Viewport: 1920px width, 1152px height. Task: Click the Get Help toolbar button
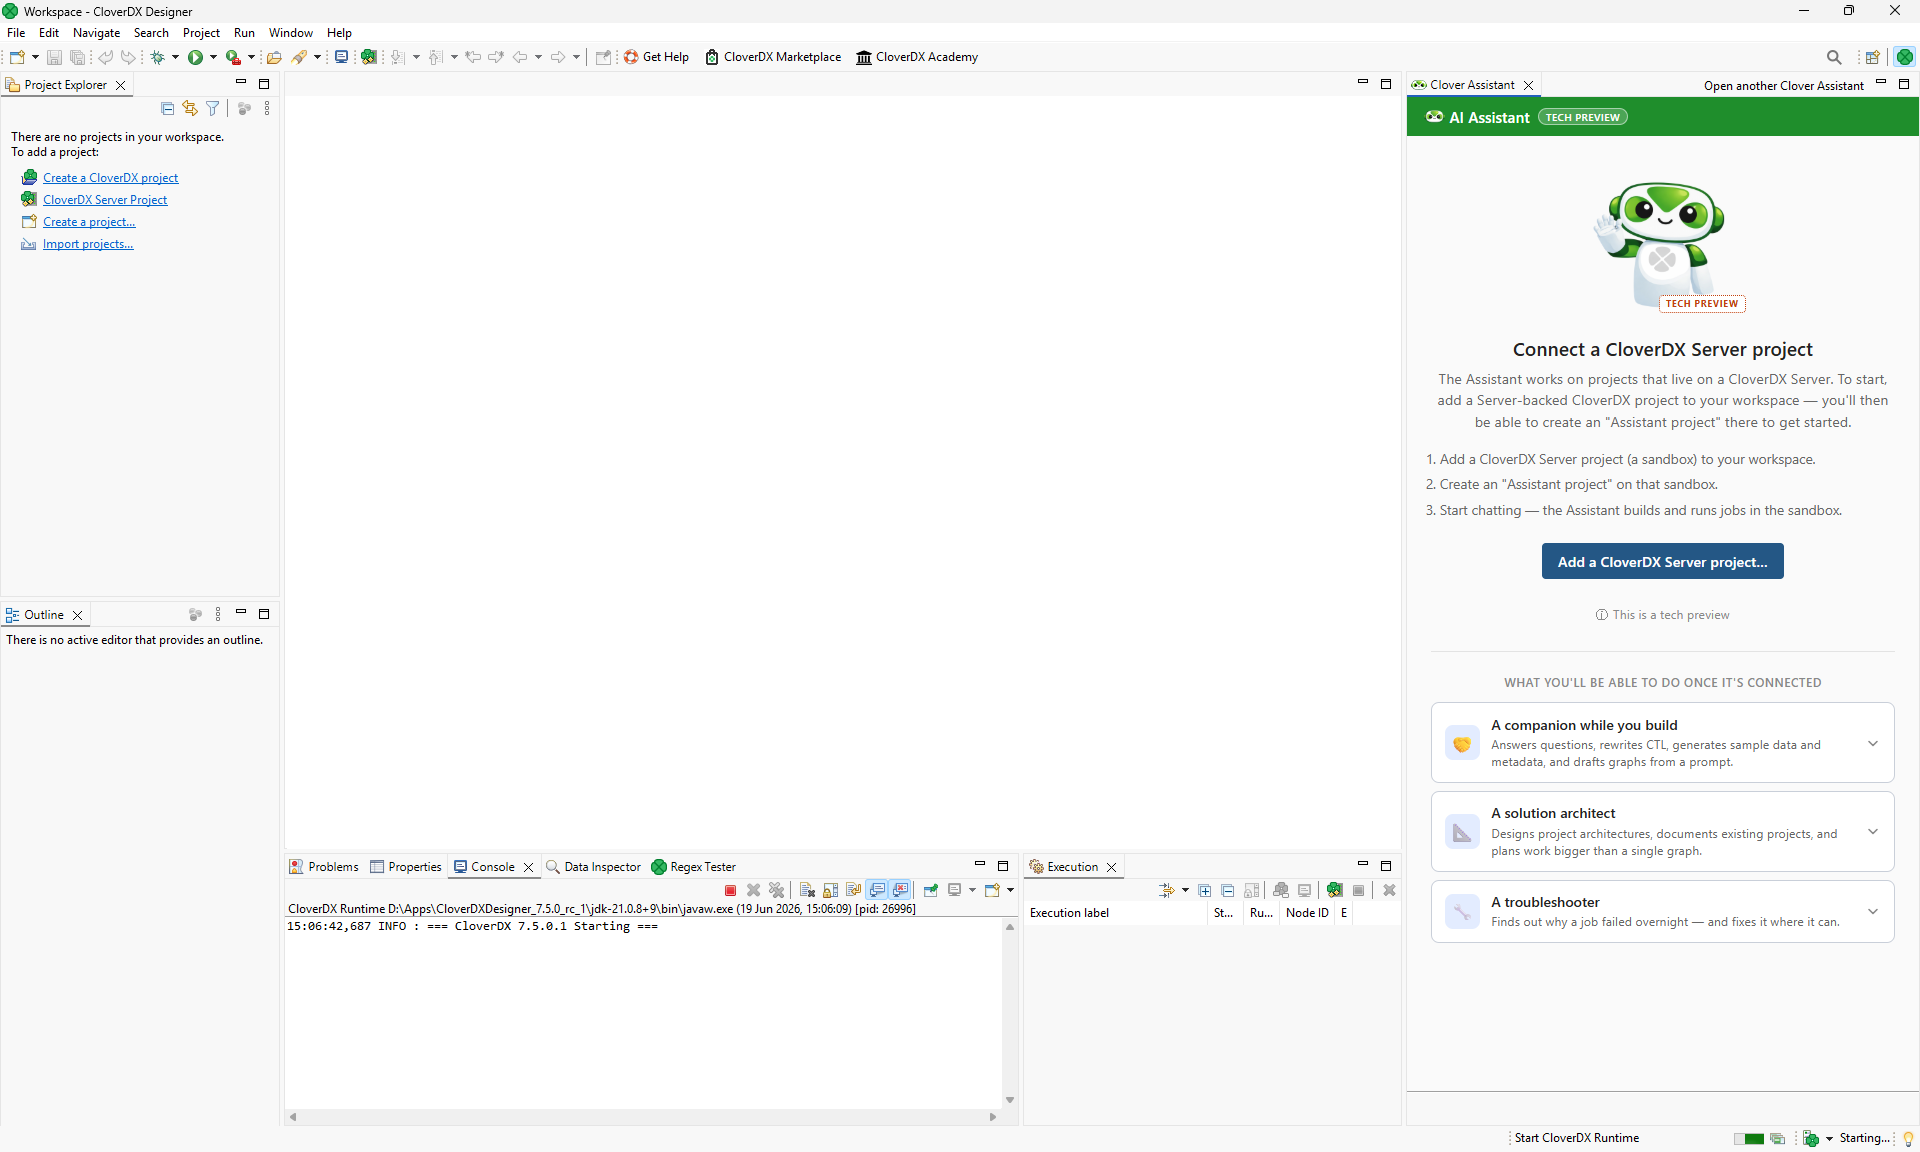[656, 57]
